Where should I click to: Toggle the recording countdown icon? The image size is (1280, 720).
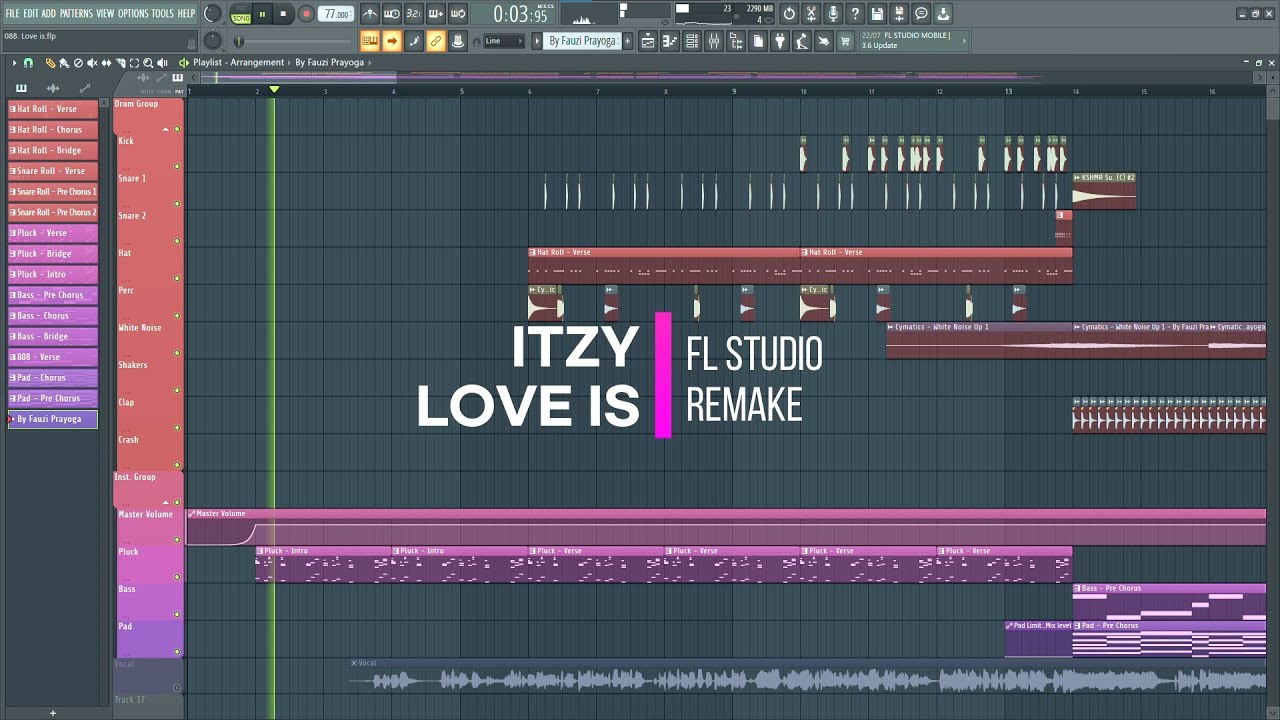coord(414,14)
